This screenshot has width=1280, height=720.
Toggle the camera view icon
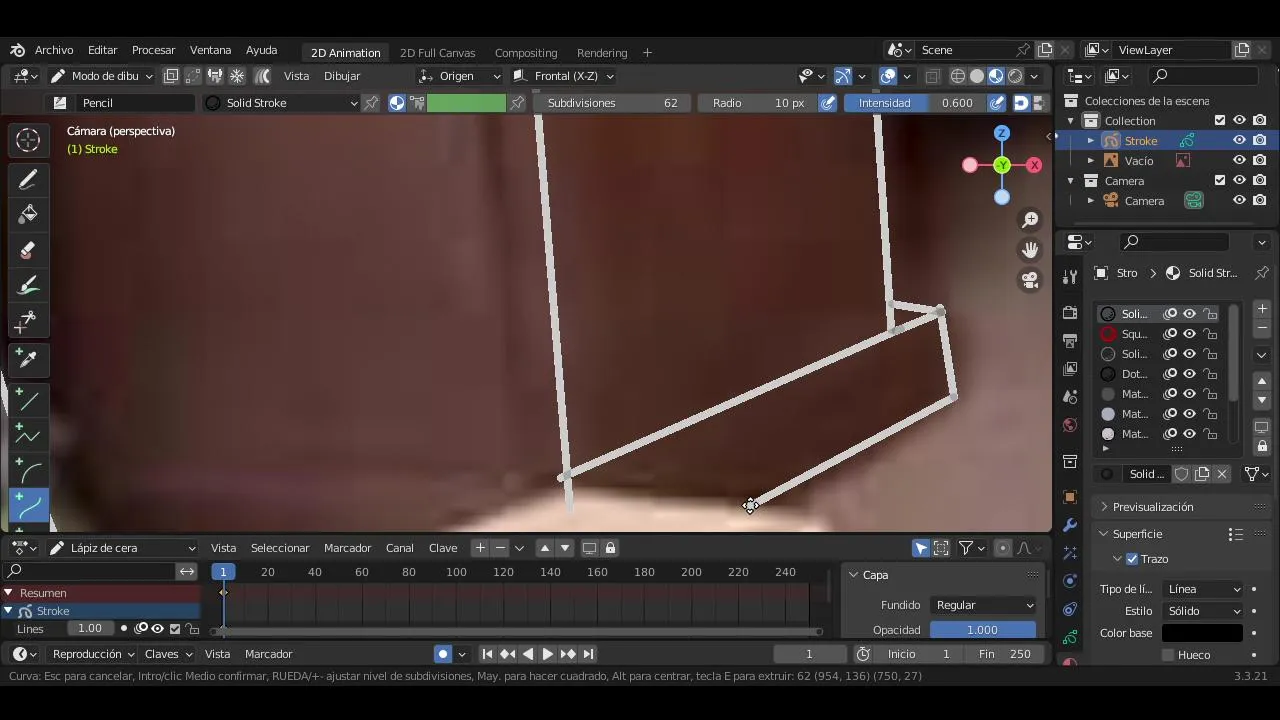[1030, 280]
